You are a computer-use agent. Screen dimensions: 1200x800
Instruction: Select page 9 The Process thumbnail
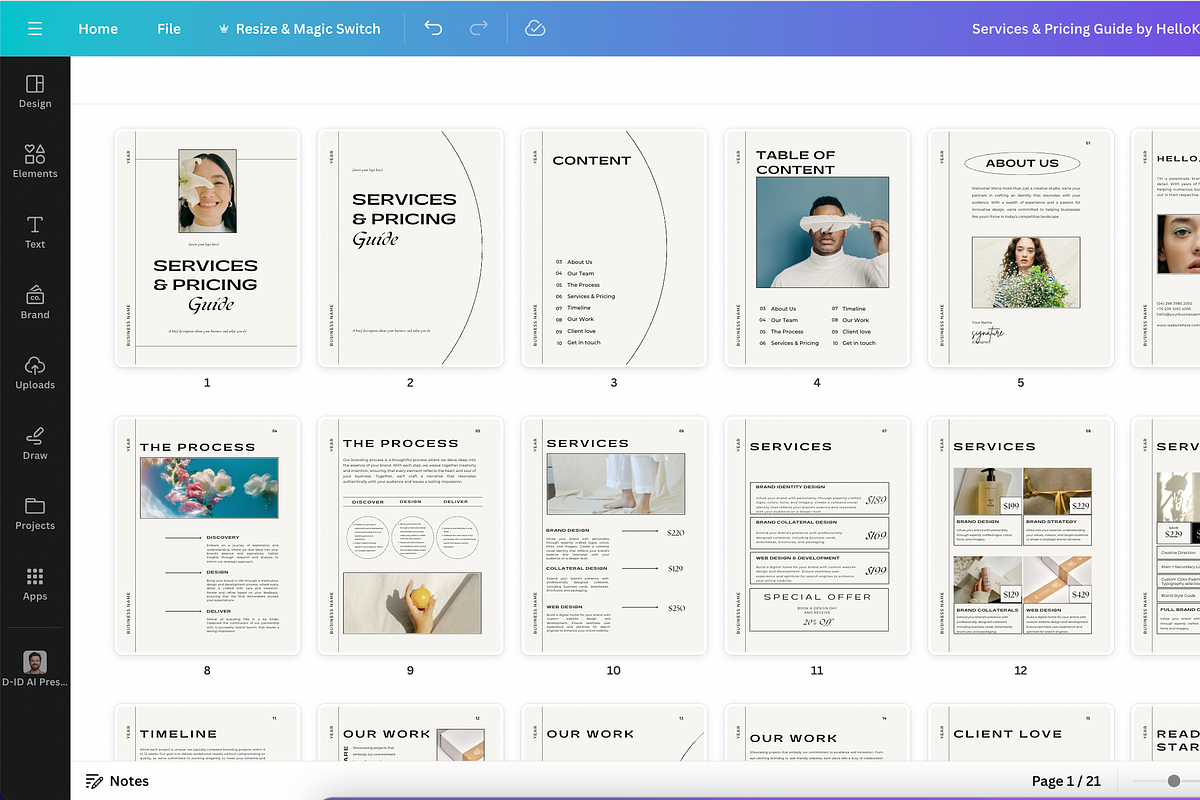pos(410,536)
